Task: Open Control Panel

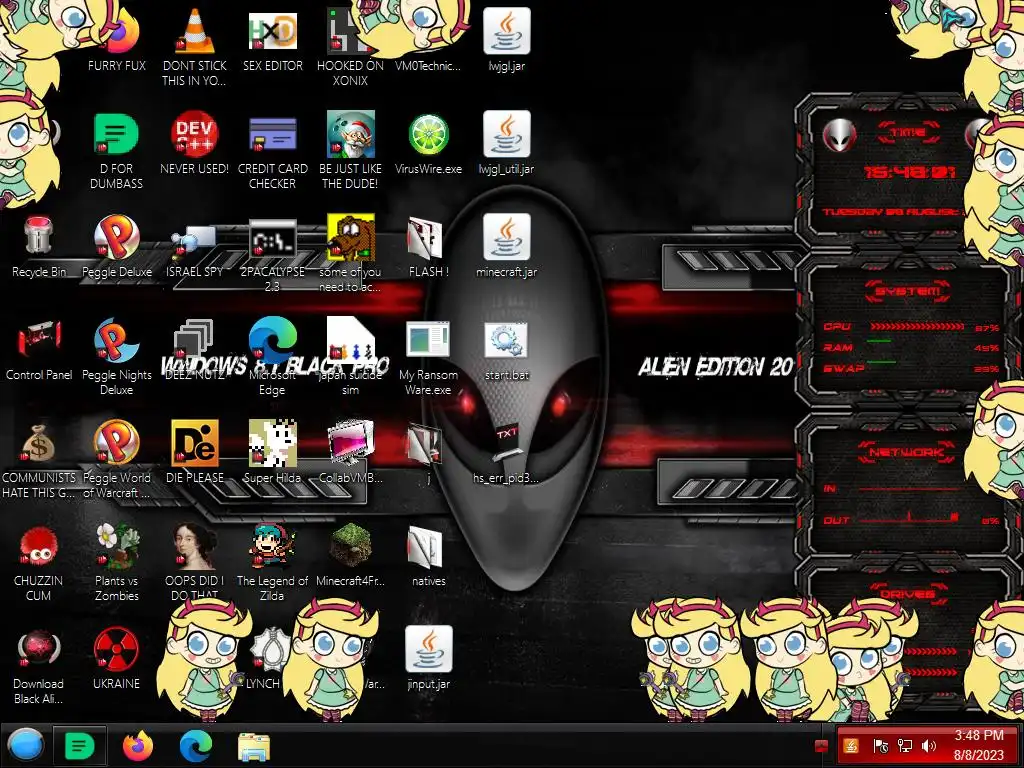Action: (39, 340)
